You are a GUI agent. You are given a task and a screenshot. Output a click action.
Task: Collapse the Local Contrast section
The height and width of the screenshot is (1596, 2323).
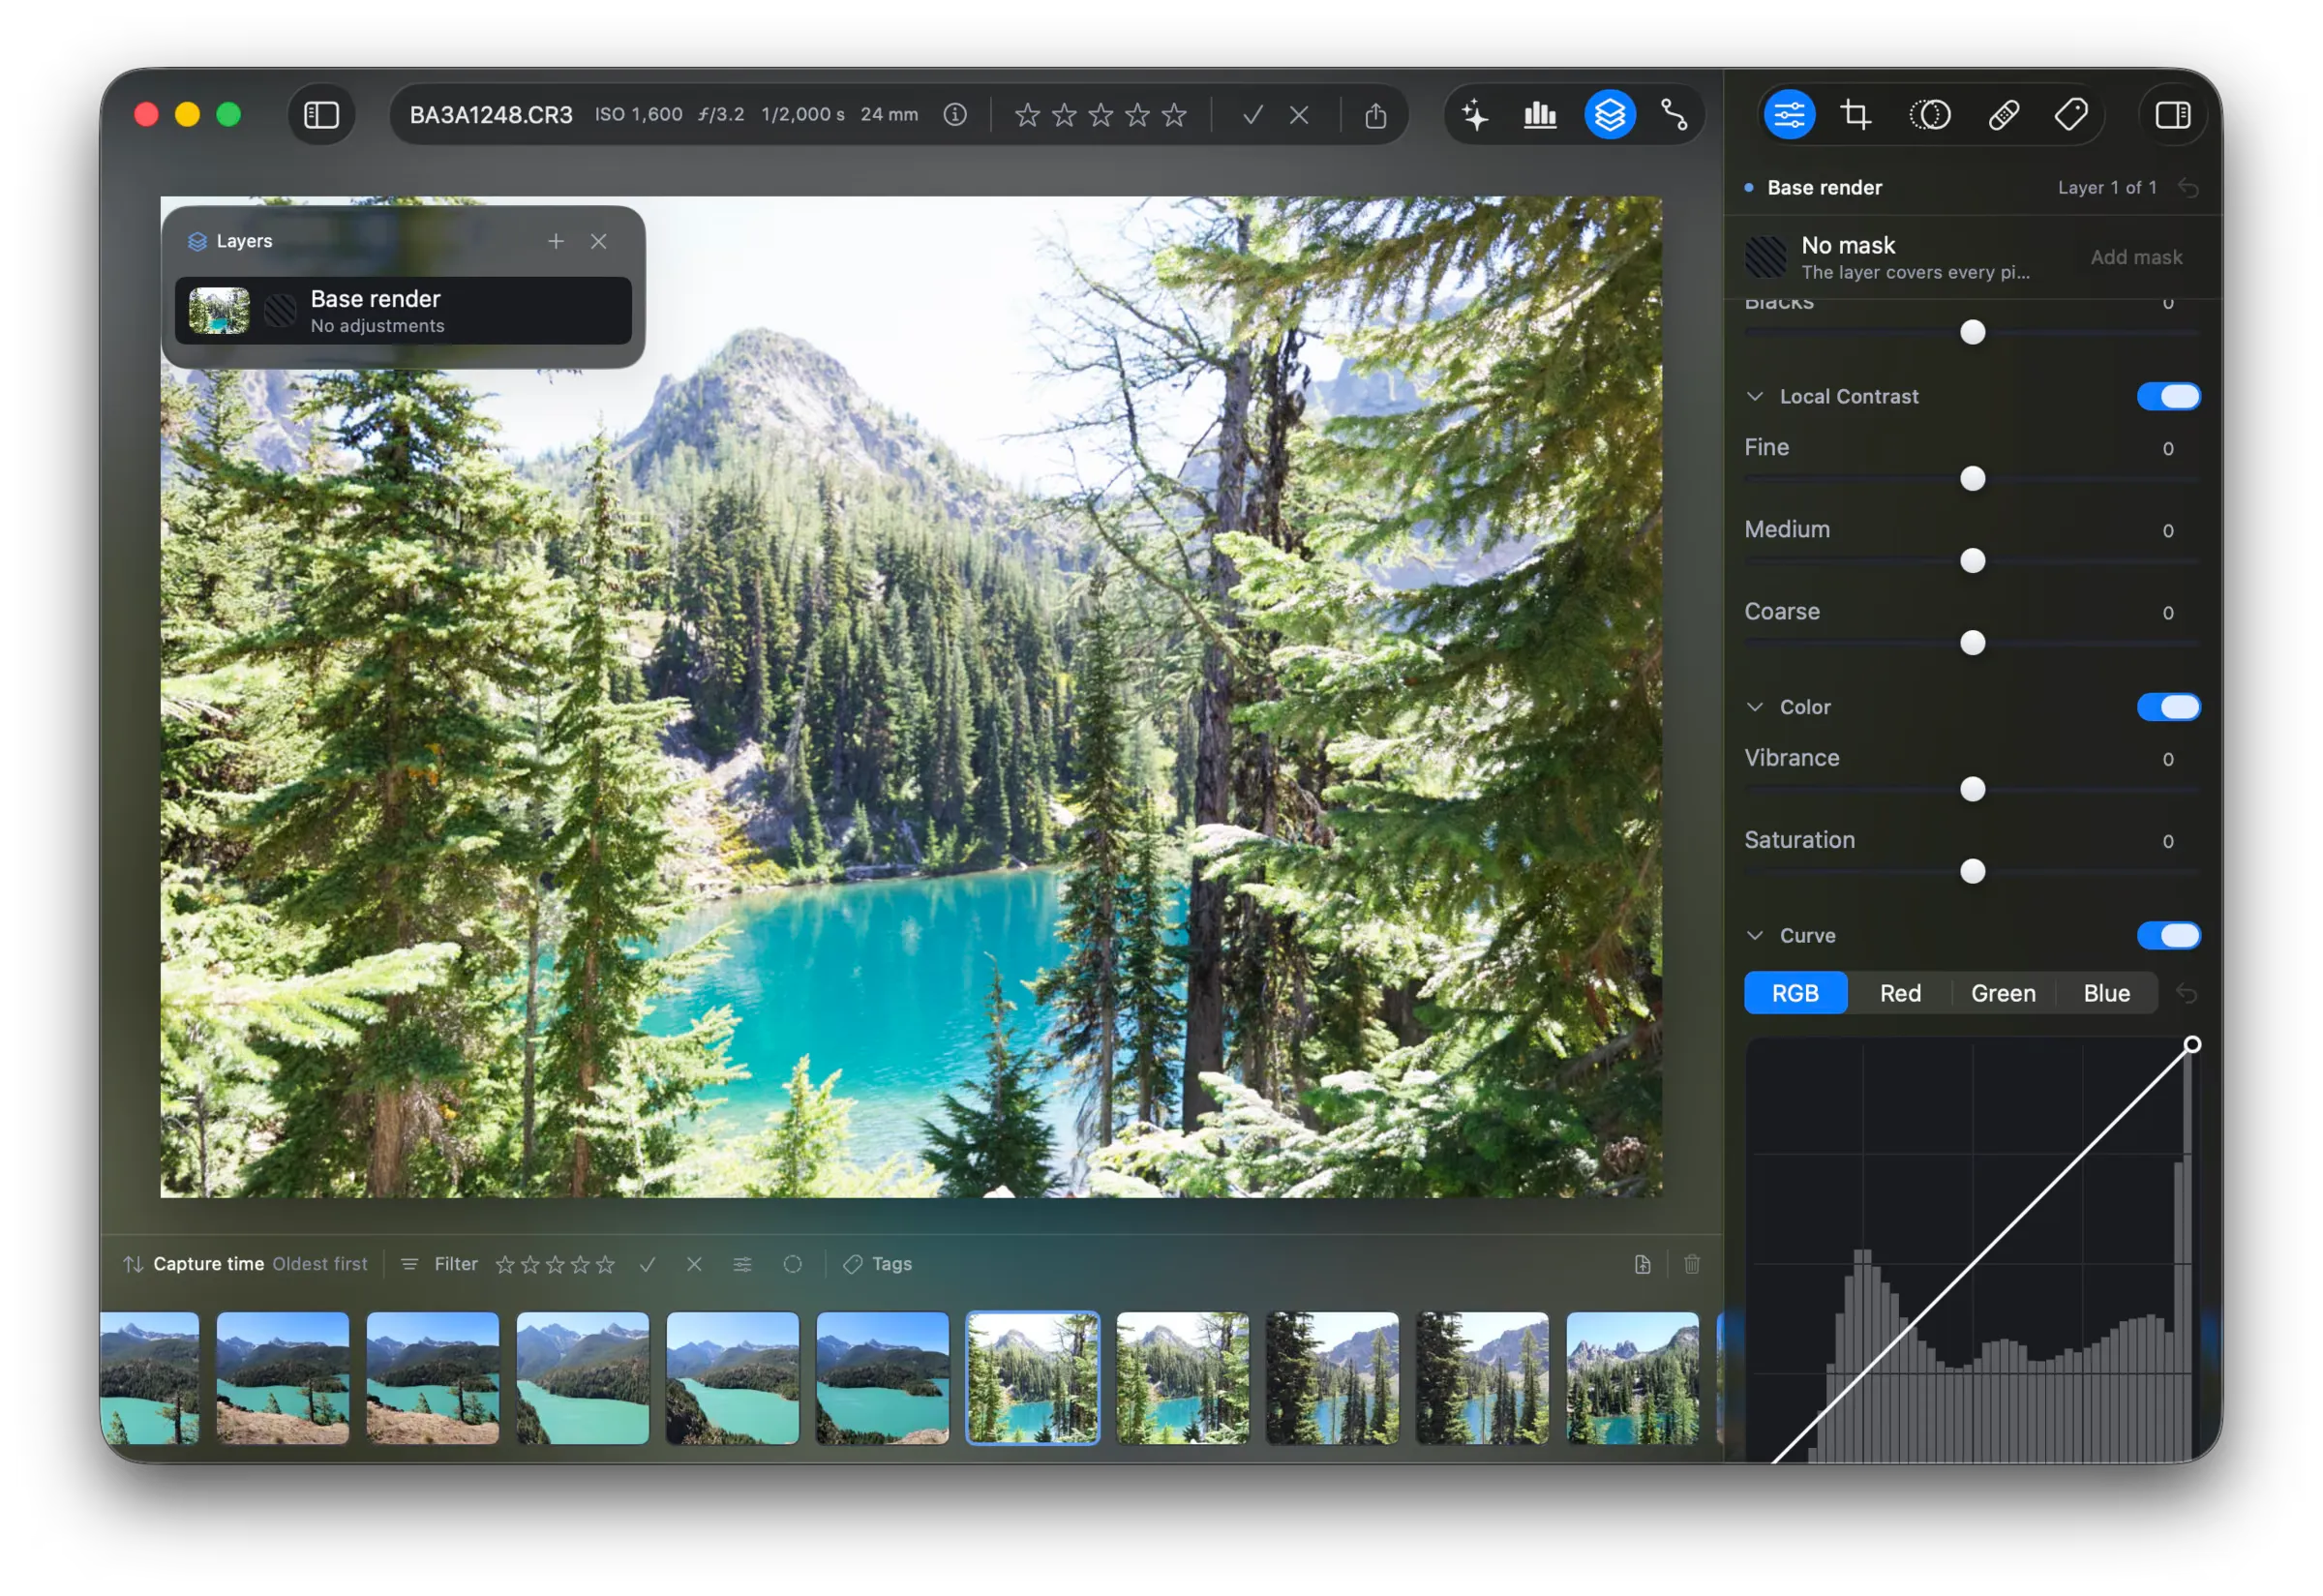point(1755,397)
